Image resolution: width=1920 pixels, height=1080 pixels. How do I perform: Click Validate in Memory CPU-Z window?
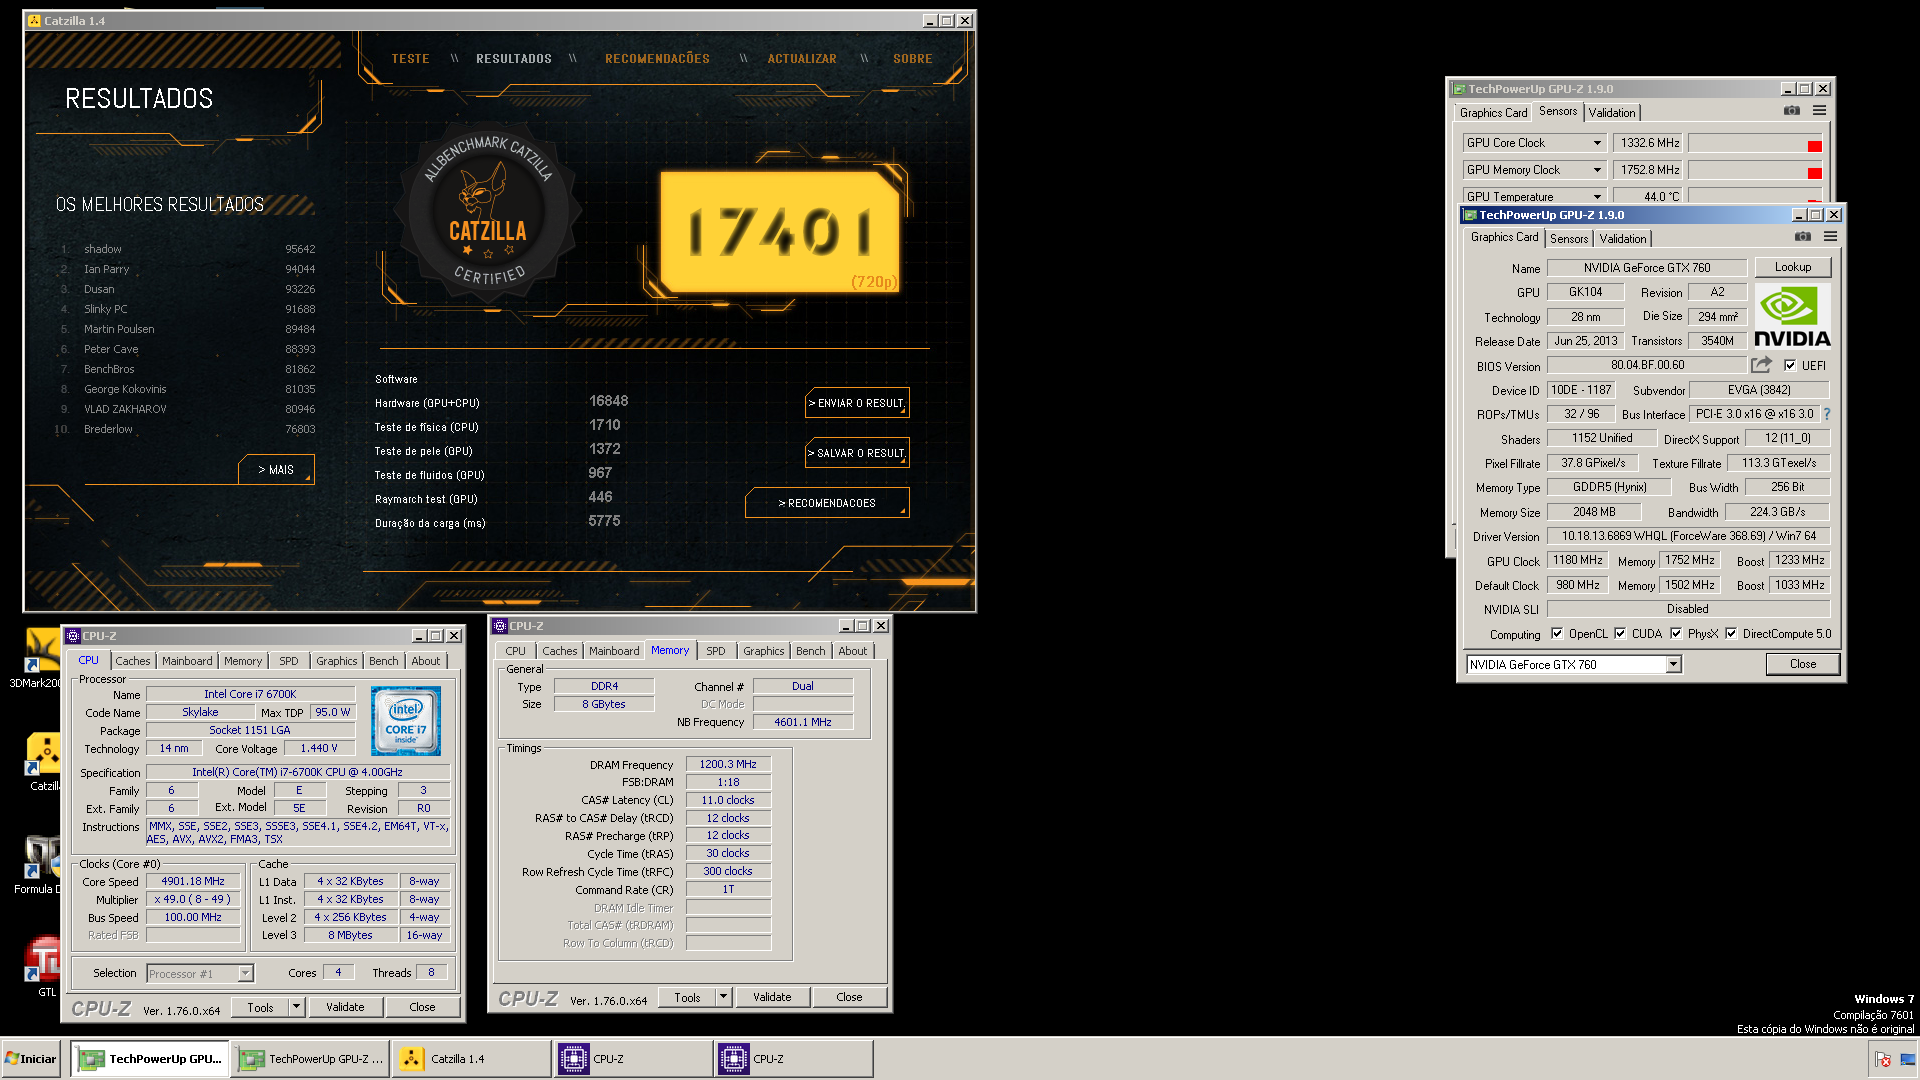(772, 997)
